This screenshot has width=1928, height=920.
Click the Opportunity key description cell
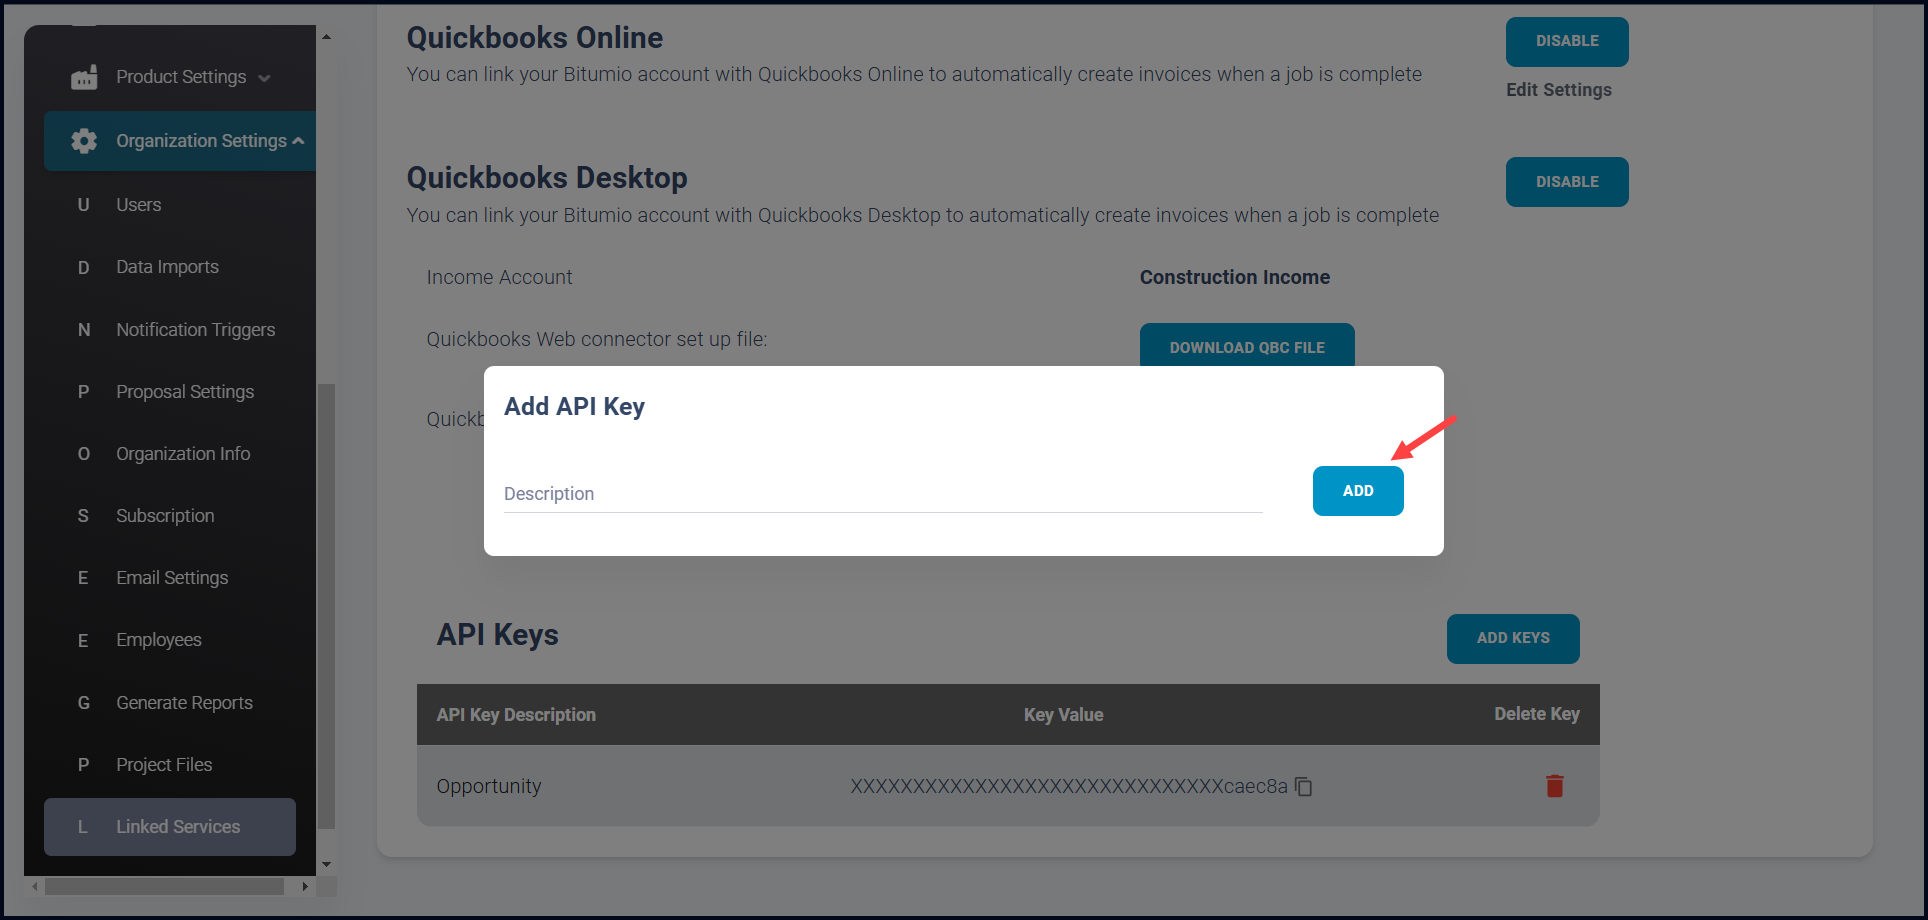pos(489,787)
